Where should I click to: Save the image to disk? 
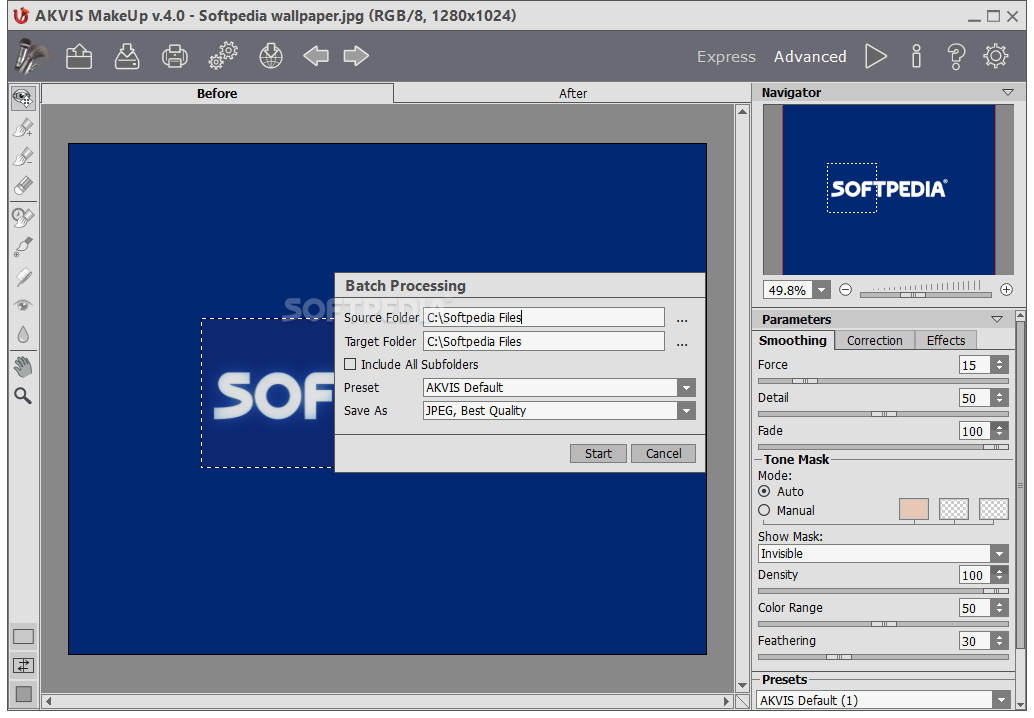tap(127, 56)
